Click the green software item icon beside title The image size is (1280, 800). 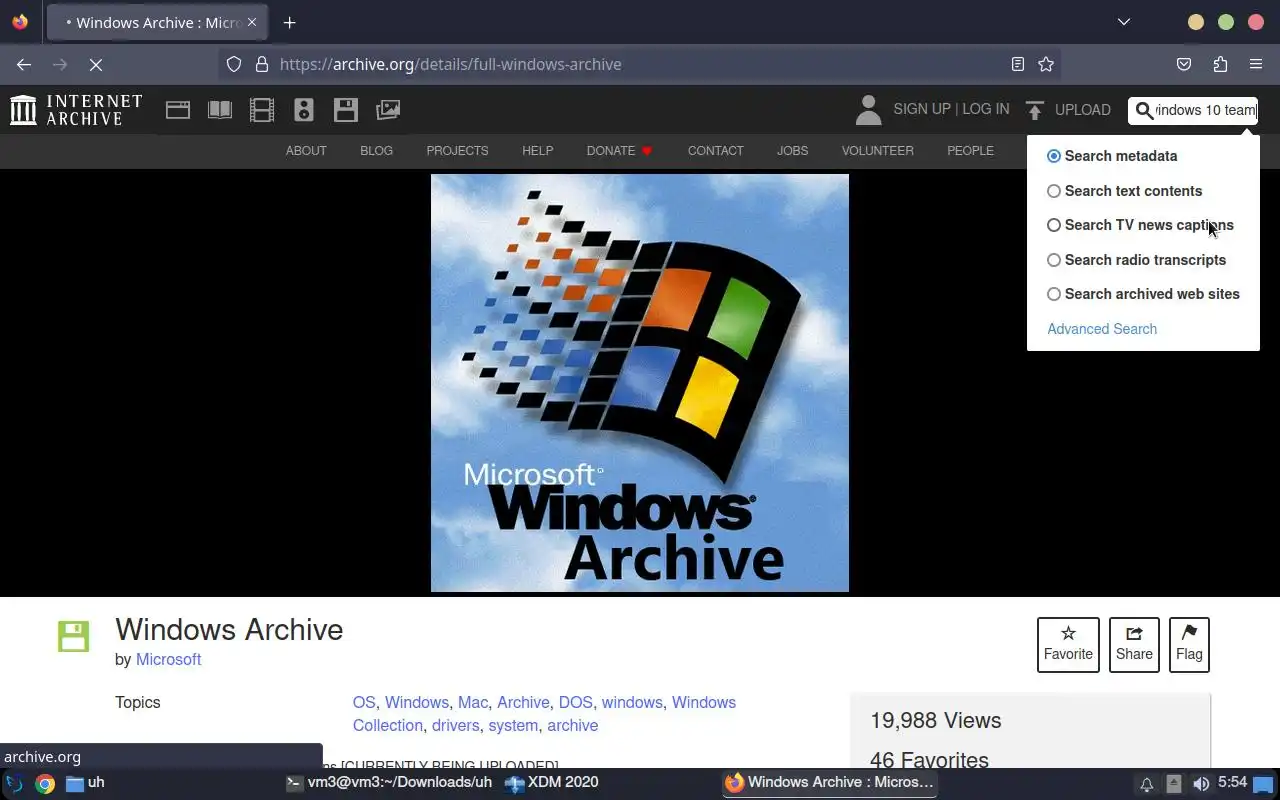pos(73,636)
